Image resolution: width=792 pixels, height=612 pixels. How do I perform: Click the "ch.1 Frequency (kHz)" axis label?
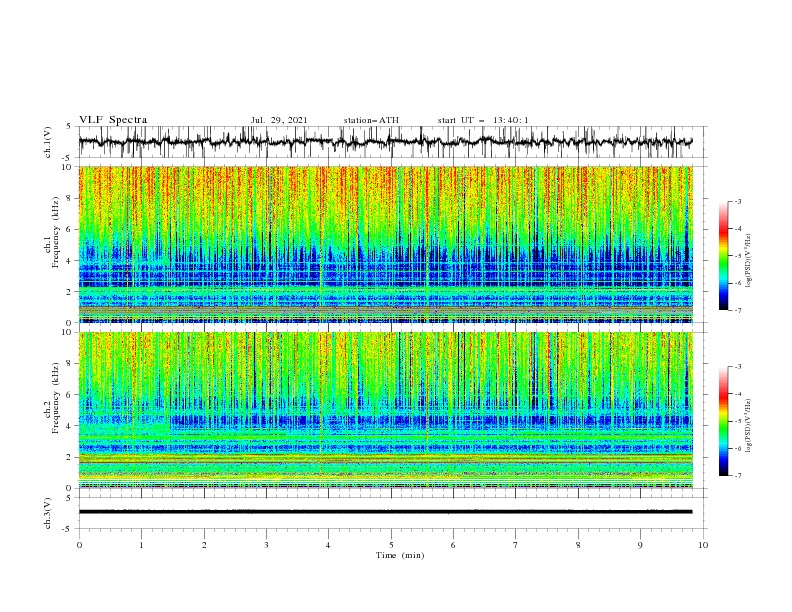coord(52,231)
